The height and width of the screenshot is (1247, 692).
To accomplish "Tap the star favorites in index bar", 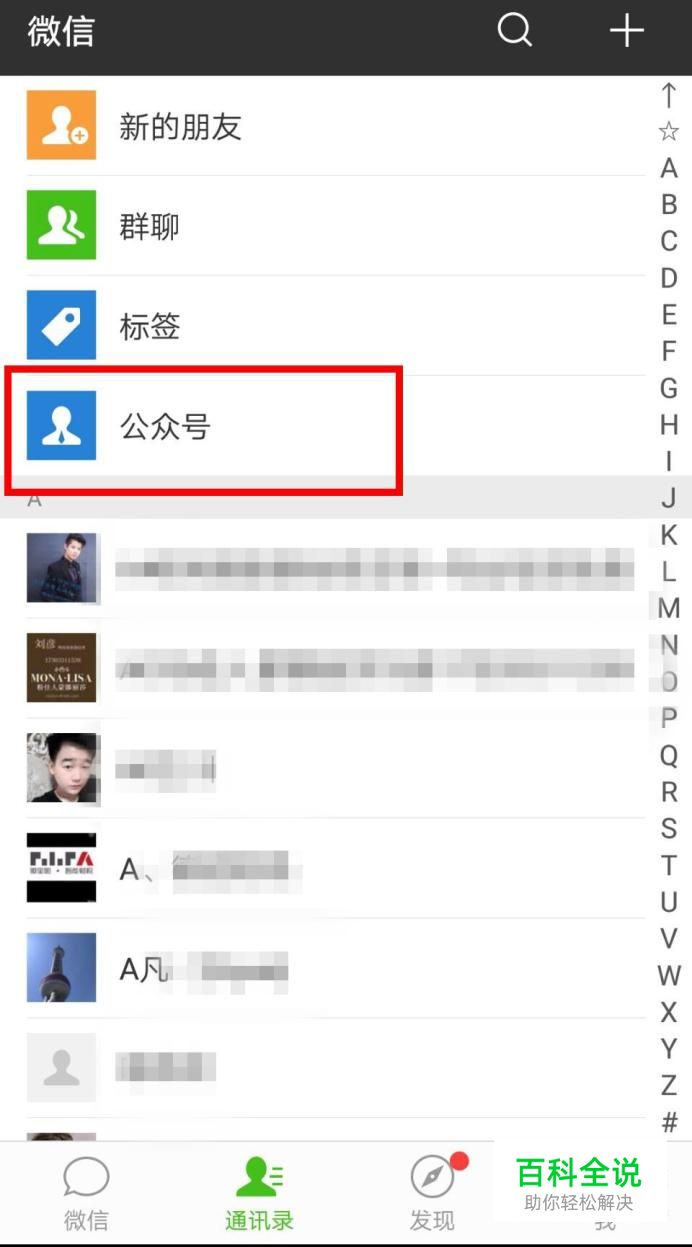I will 669,131.
